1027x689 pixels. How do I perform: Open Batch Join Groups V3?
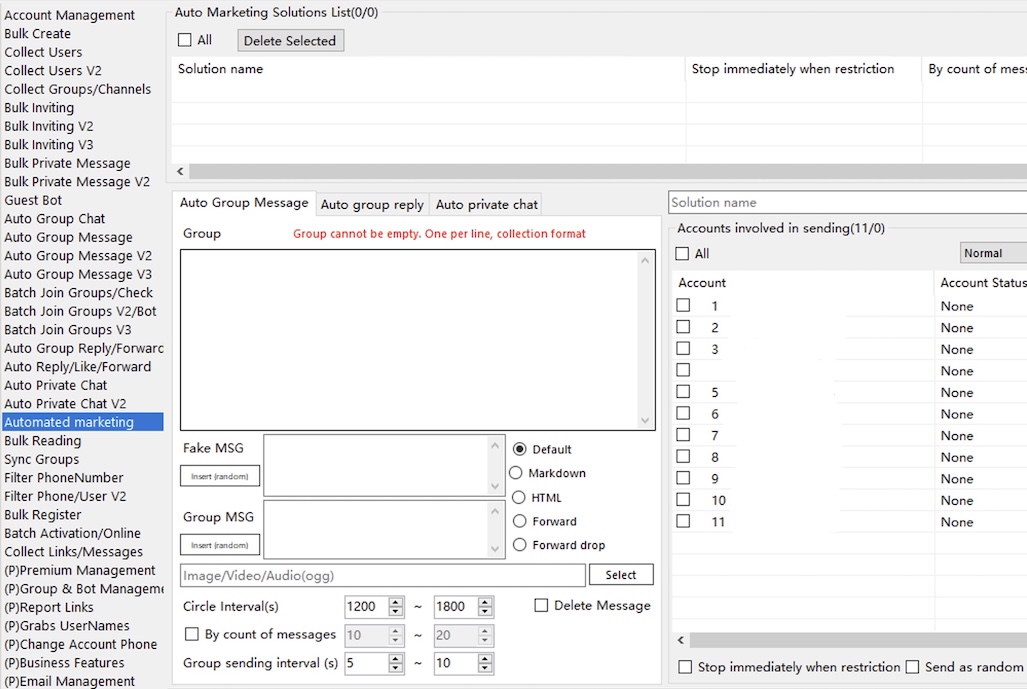(67, 330)
